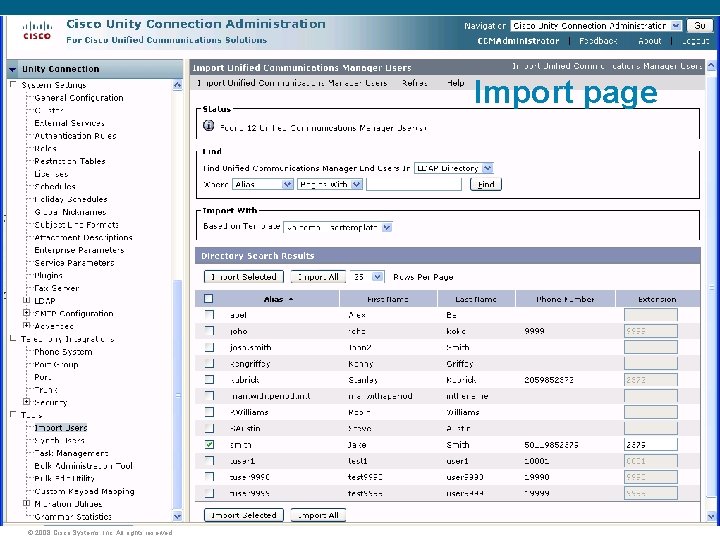Click main page scroll-up arrow
The image size is (720, 540).
(x=711, y=66)
